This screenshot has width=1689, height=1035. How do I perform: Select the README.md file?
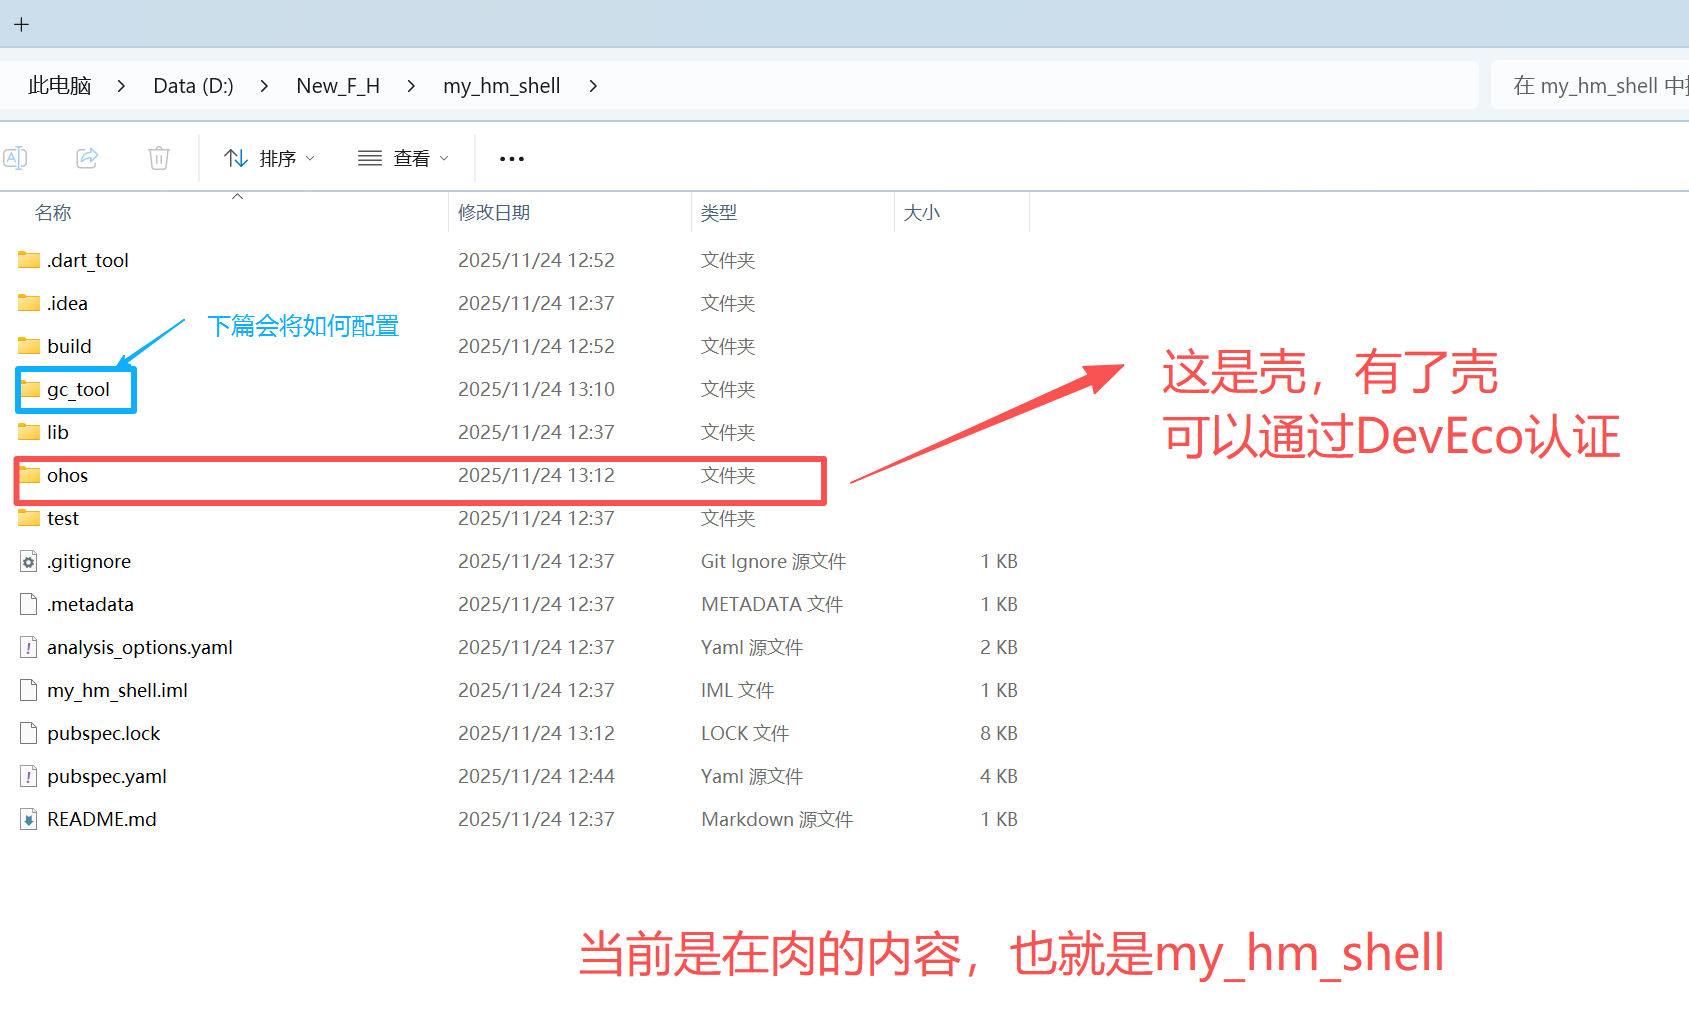click(x=101, y=818)
